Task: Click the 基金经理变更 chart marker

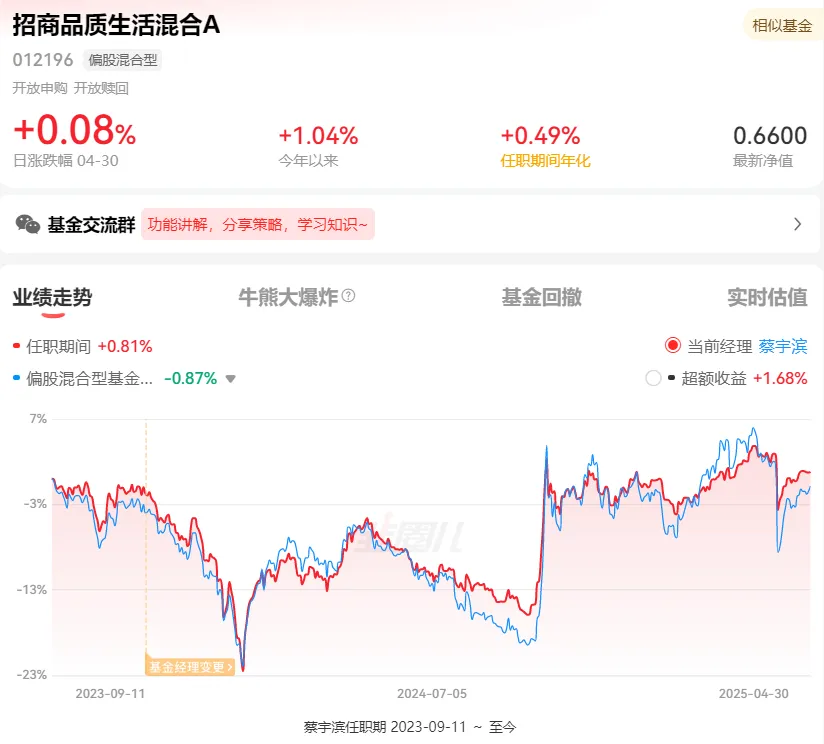Action: [x=190, y=667]
